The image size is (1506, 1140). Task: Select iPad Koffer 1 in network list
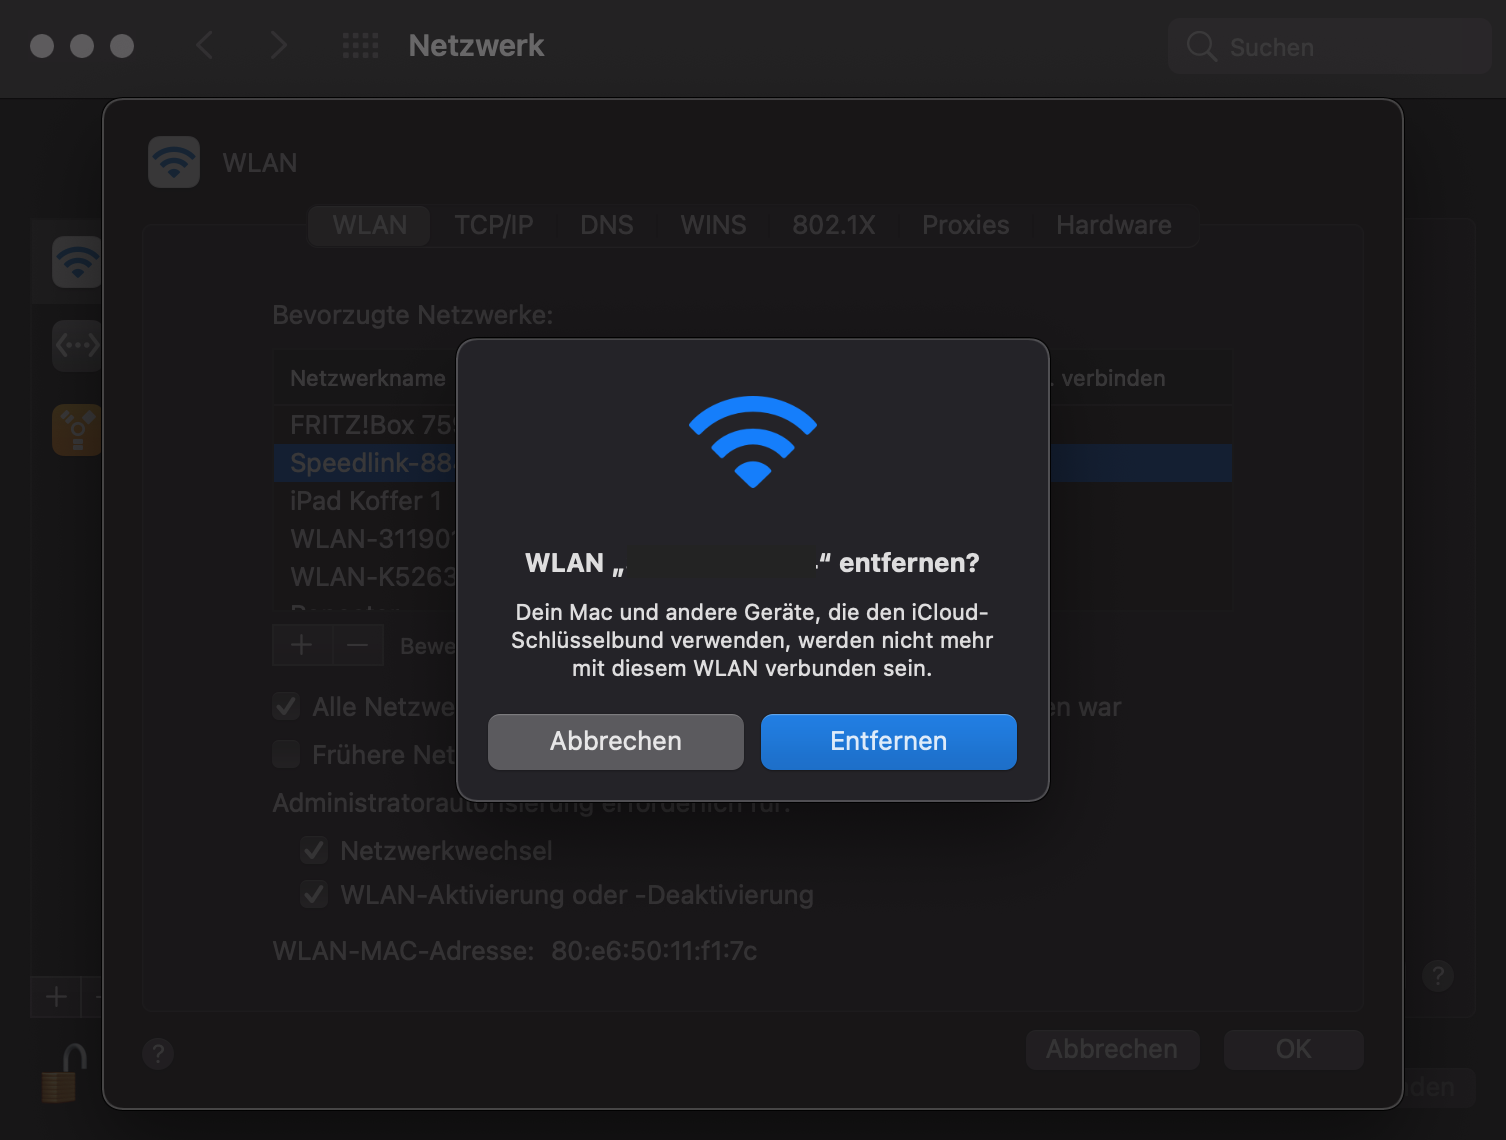tap(366, 501)
